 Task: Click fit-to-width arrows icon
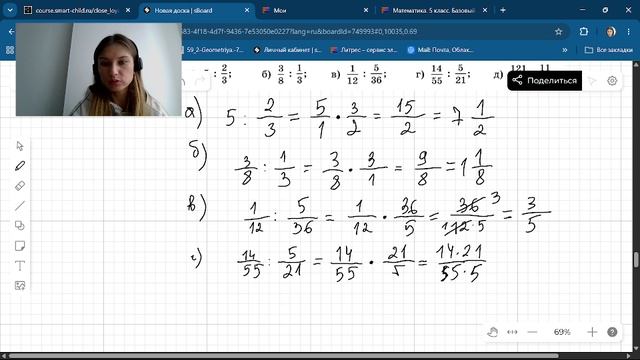pyautogui.click(x=512, y=332)
